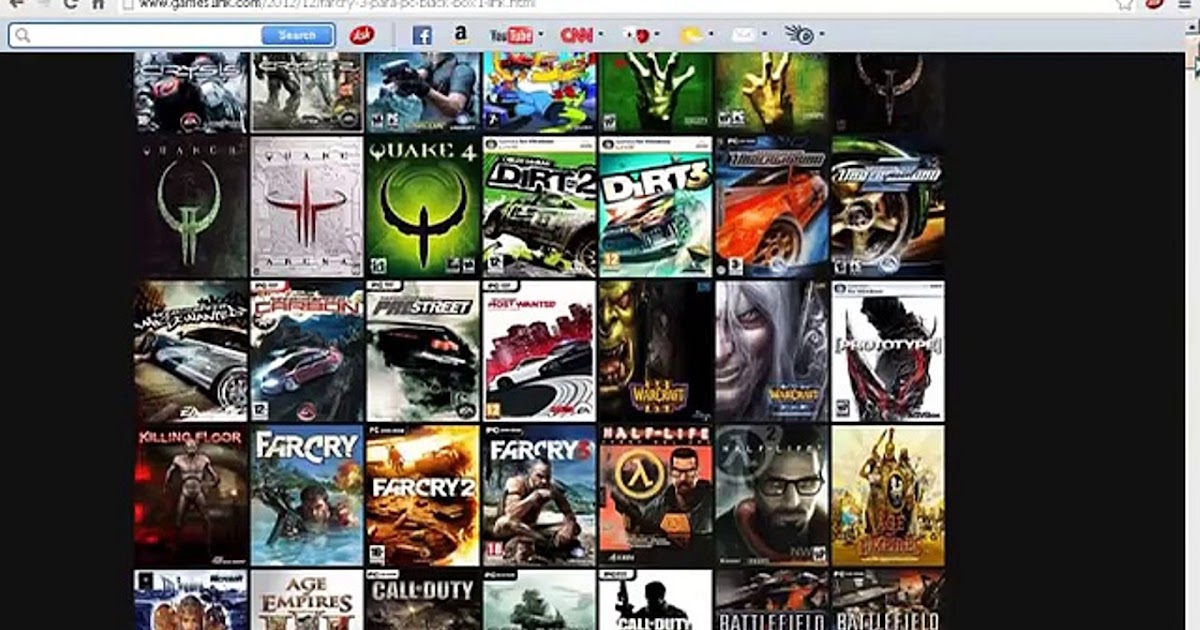Open Need for Speed Underground cover
The image size is (1200, 630).
[x=772, y=207]
